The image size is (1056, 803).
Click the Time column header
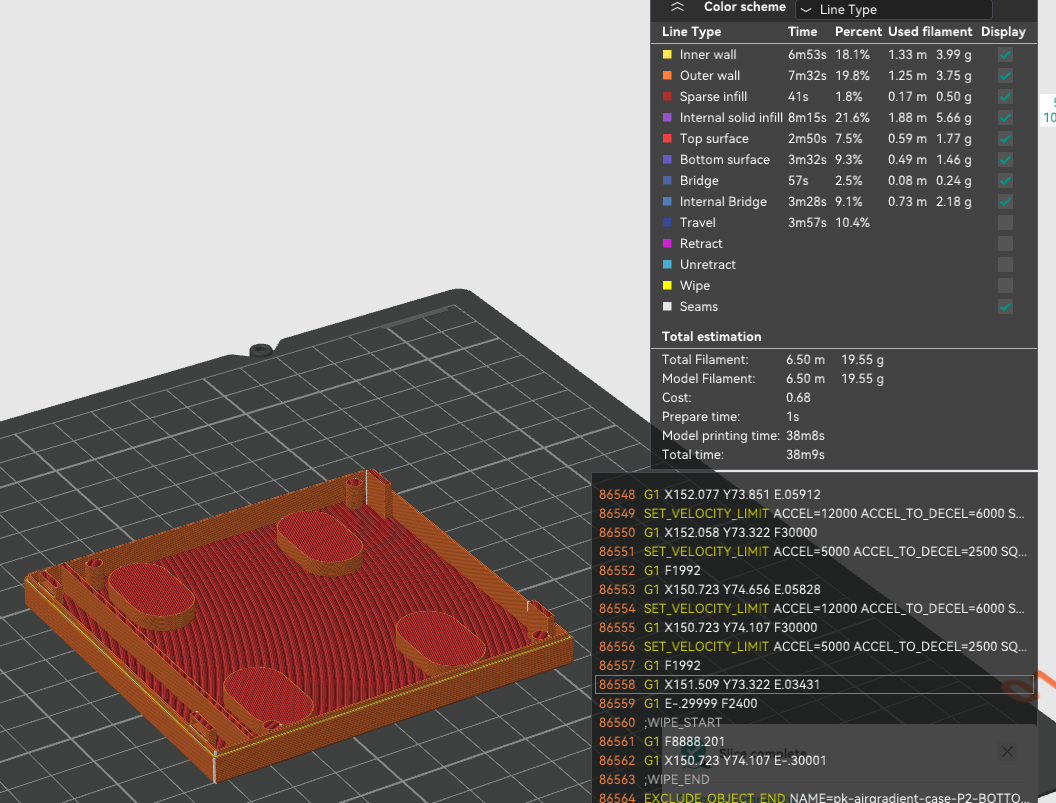point(802,32)
